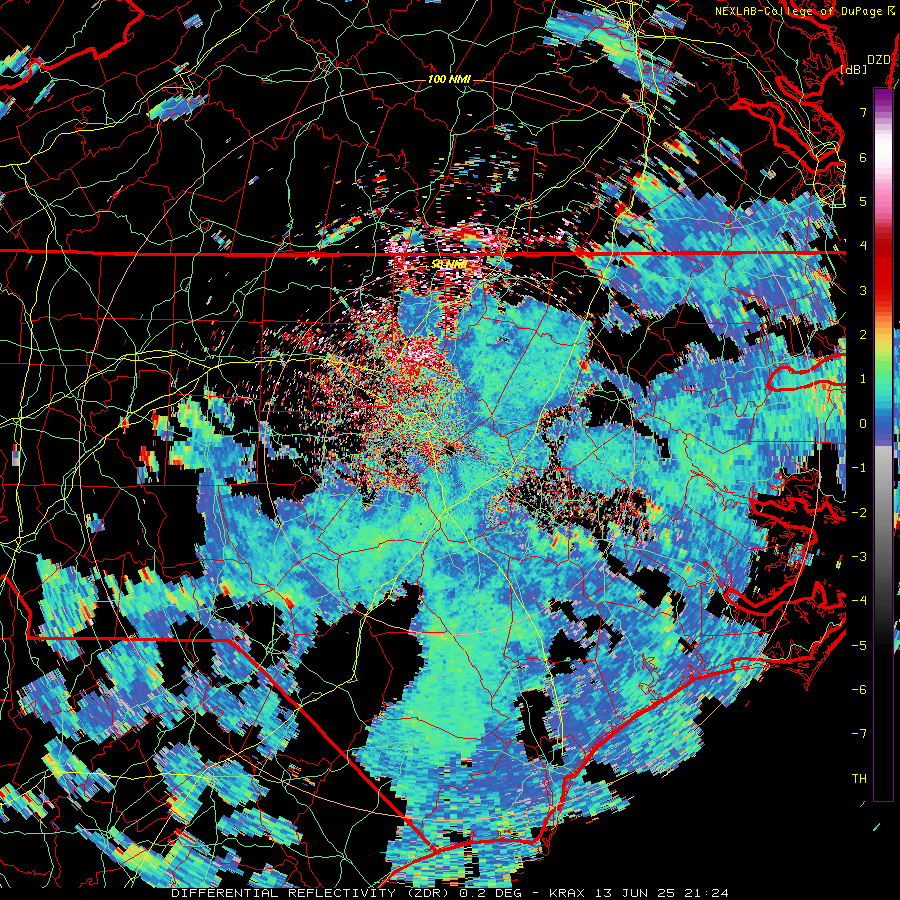This screenshot has height=900, width=900.
Task: Click the -4 value on the dB scale
Action: pyautogui.click(x=859, y=601)
